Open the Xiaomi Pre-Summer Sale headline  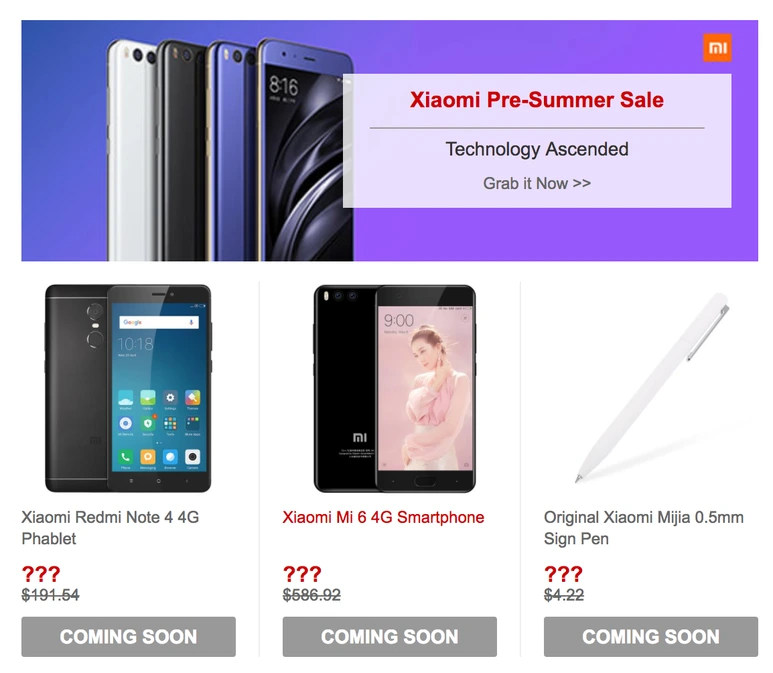(536, 100)
